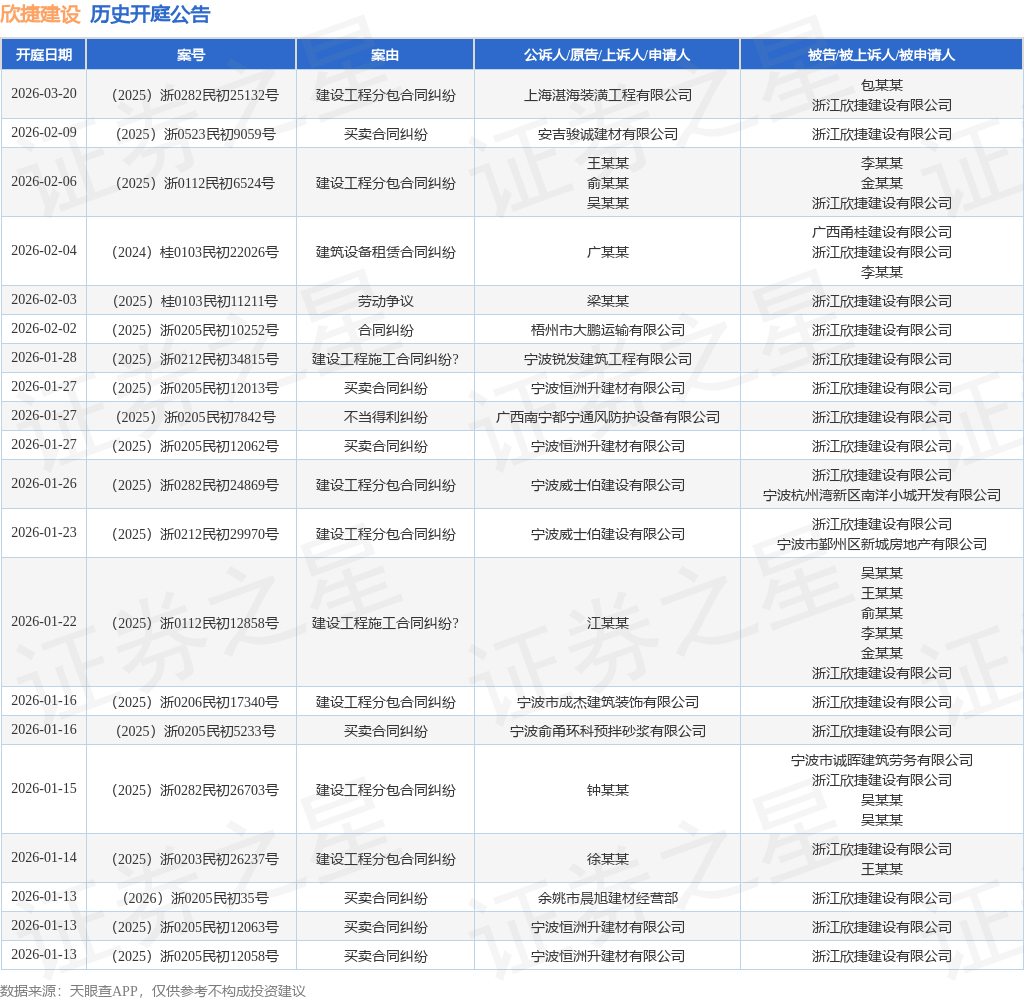The image size is (1024, 1000).
Task: Select date cell 2026-01-15
Action: [44, 789]
